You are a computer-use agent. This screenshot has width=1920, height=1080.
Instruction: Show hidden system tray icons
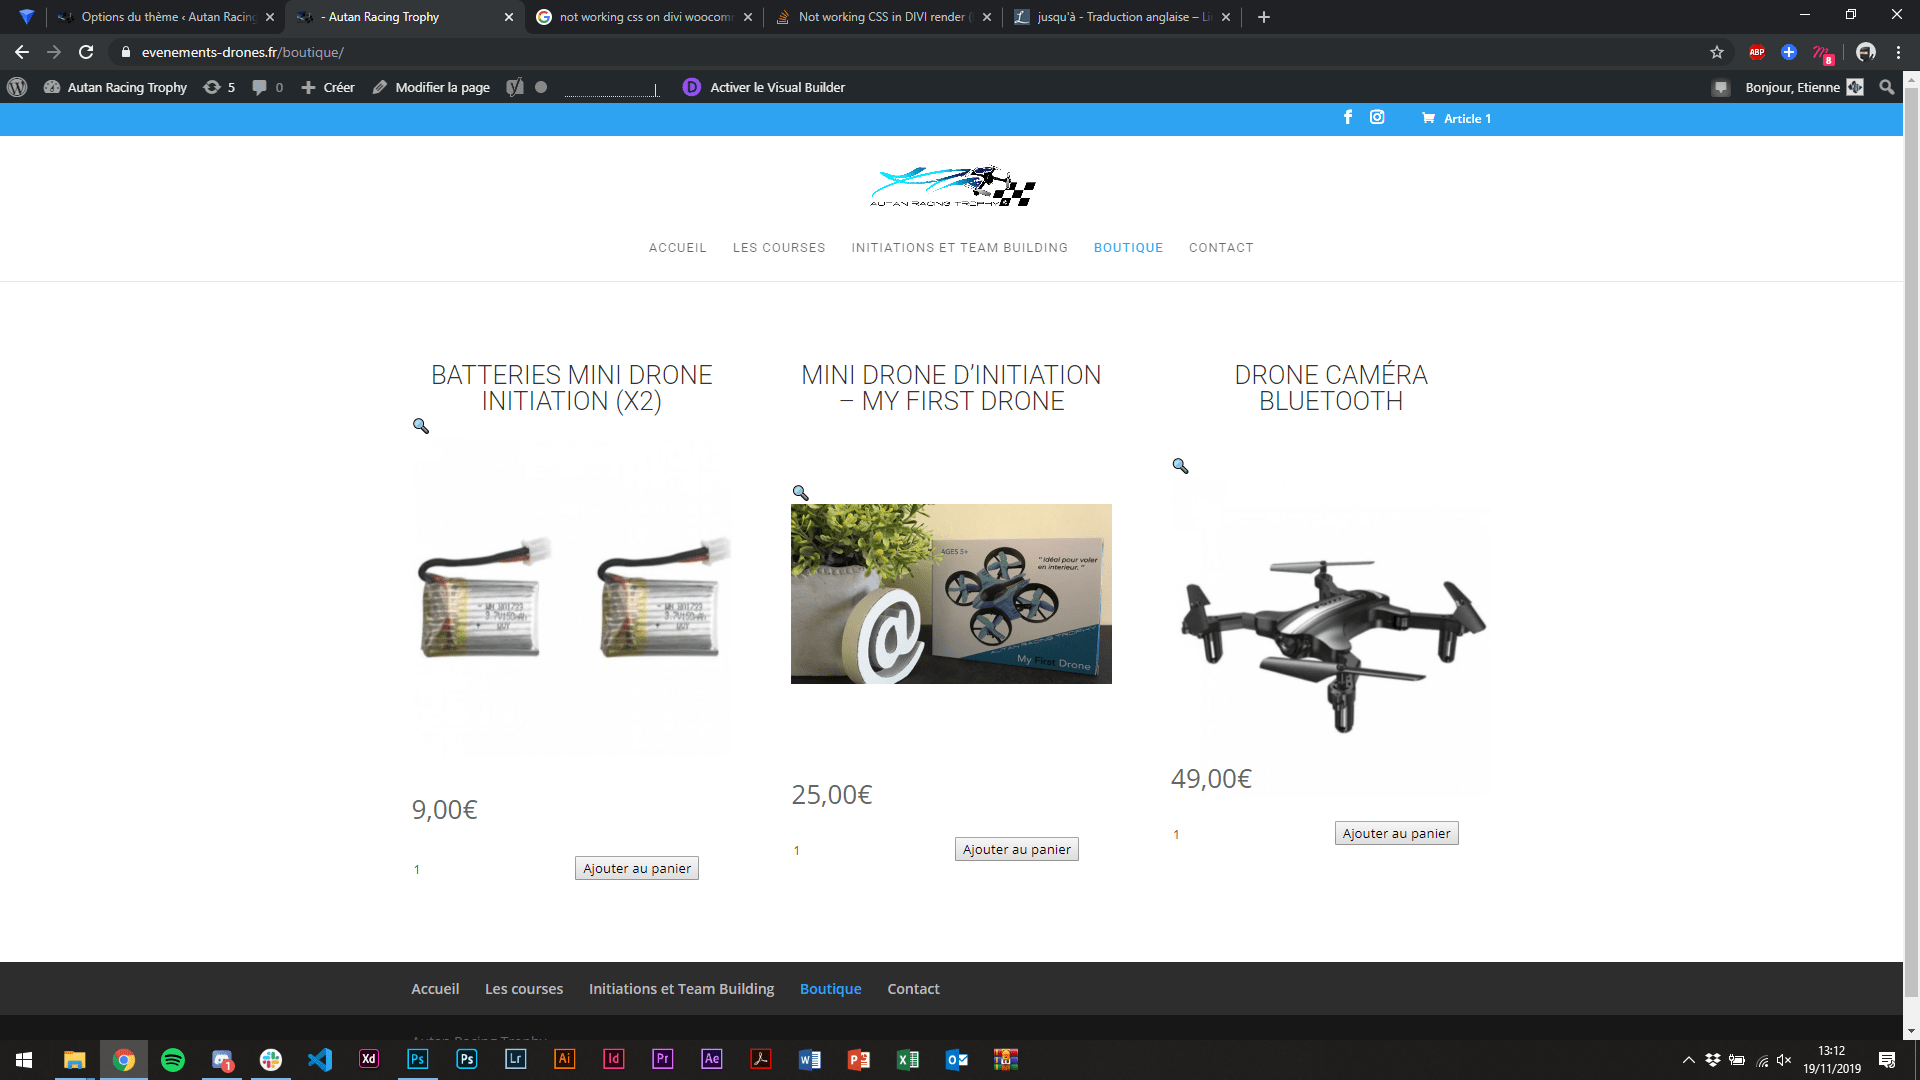tap(1688, 1060)
